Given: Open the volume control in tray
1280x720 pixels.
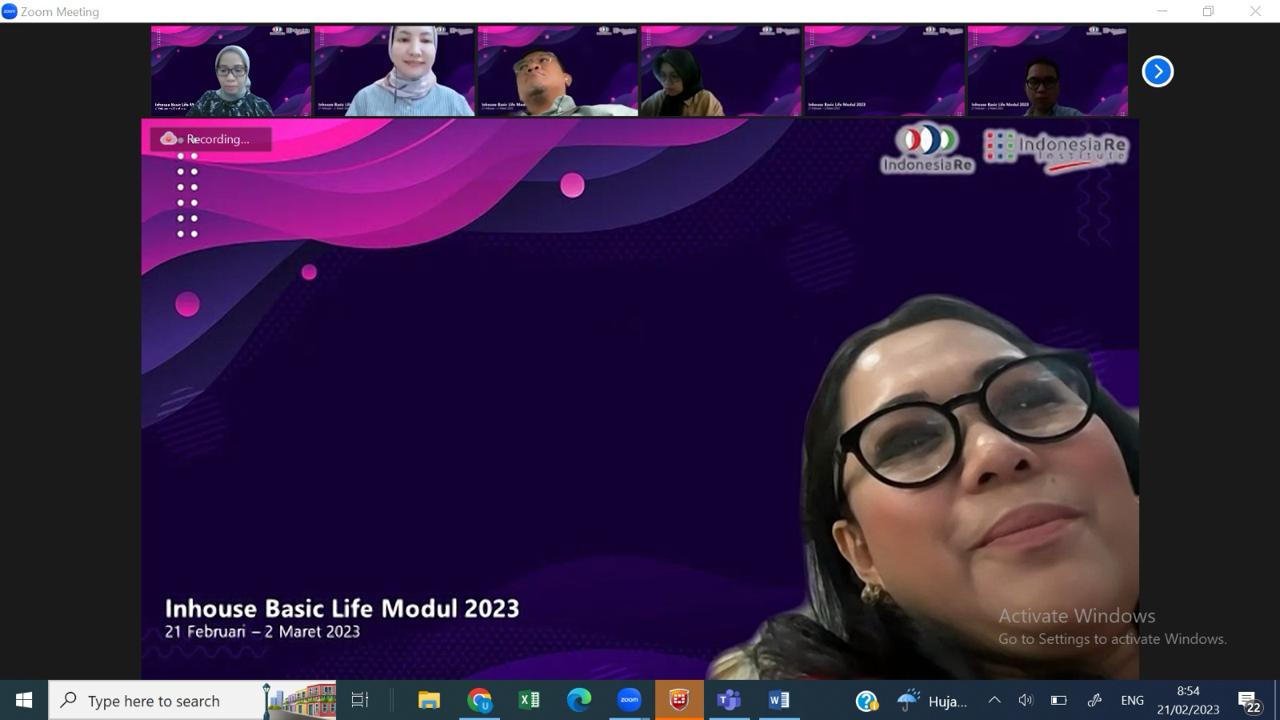Looking at the screenshot, I should (x=1025, y=700).
